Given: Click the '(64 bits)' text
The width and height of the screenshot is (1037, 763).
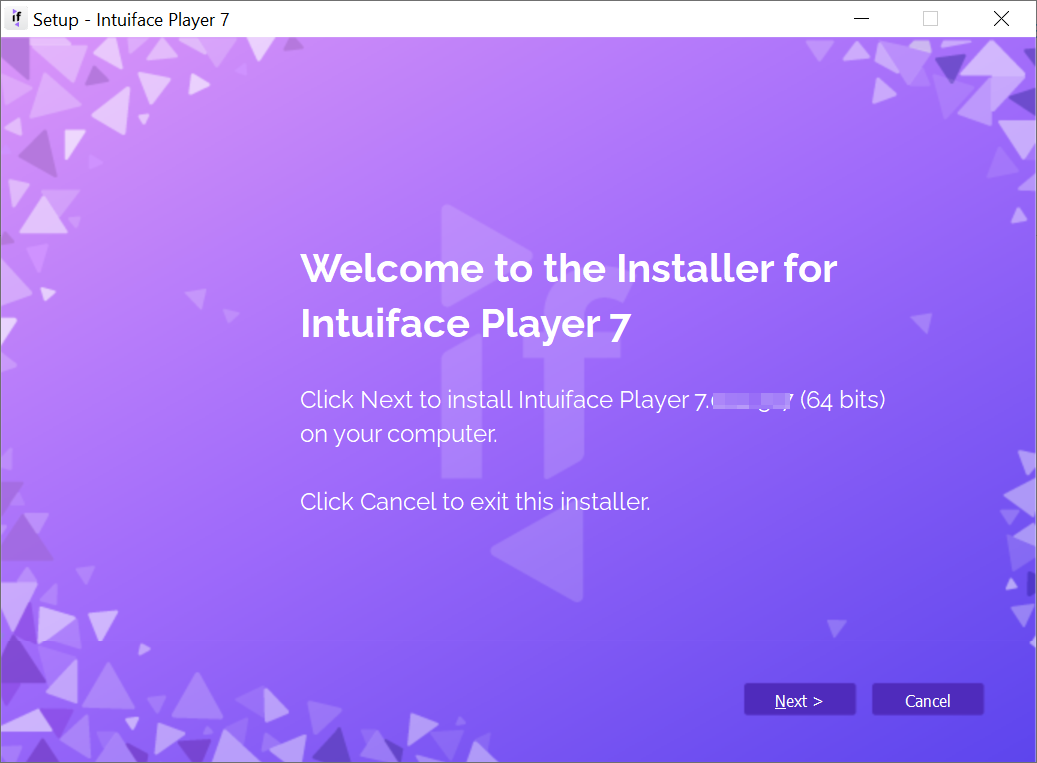Looking at the screenshot, I should (843, 400).
